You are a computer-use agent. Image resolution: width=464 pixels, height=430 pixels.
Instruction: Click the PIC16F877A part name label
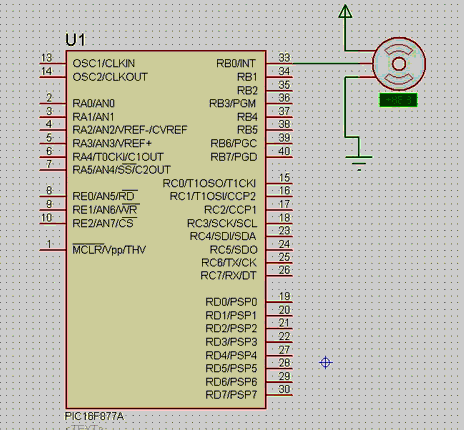coord(94,416)
